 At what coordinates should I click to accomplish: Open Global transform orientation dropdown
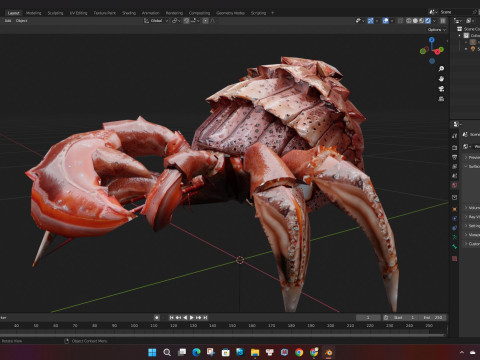click(156, 21)
